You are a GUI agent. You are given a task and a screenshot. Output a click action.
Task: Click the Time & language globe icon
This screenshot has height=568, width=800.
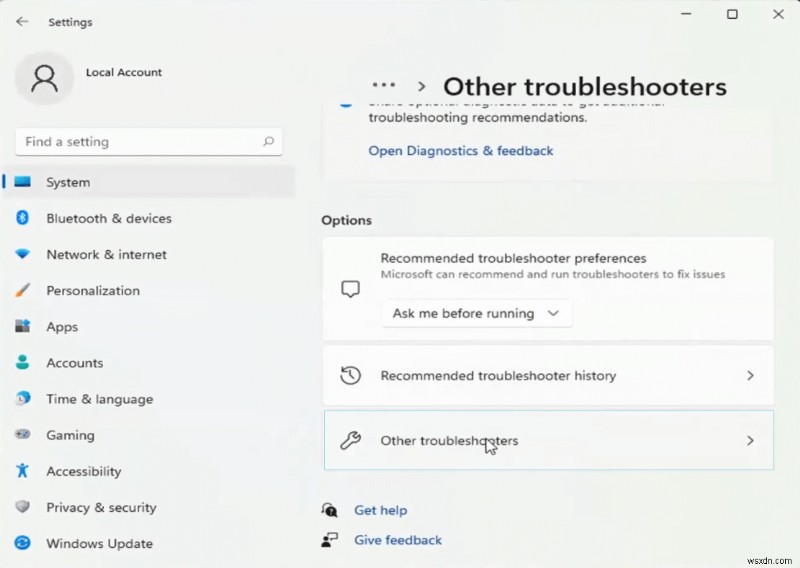pos(22,398)
